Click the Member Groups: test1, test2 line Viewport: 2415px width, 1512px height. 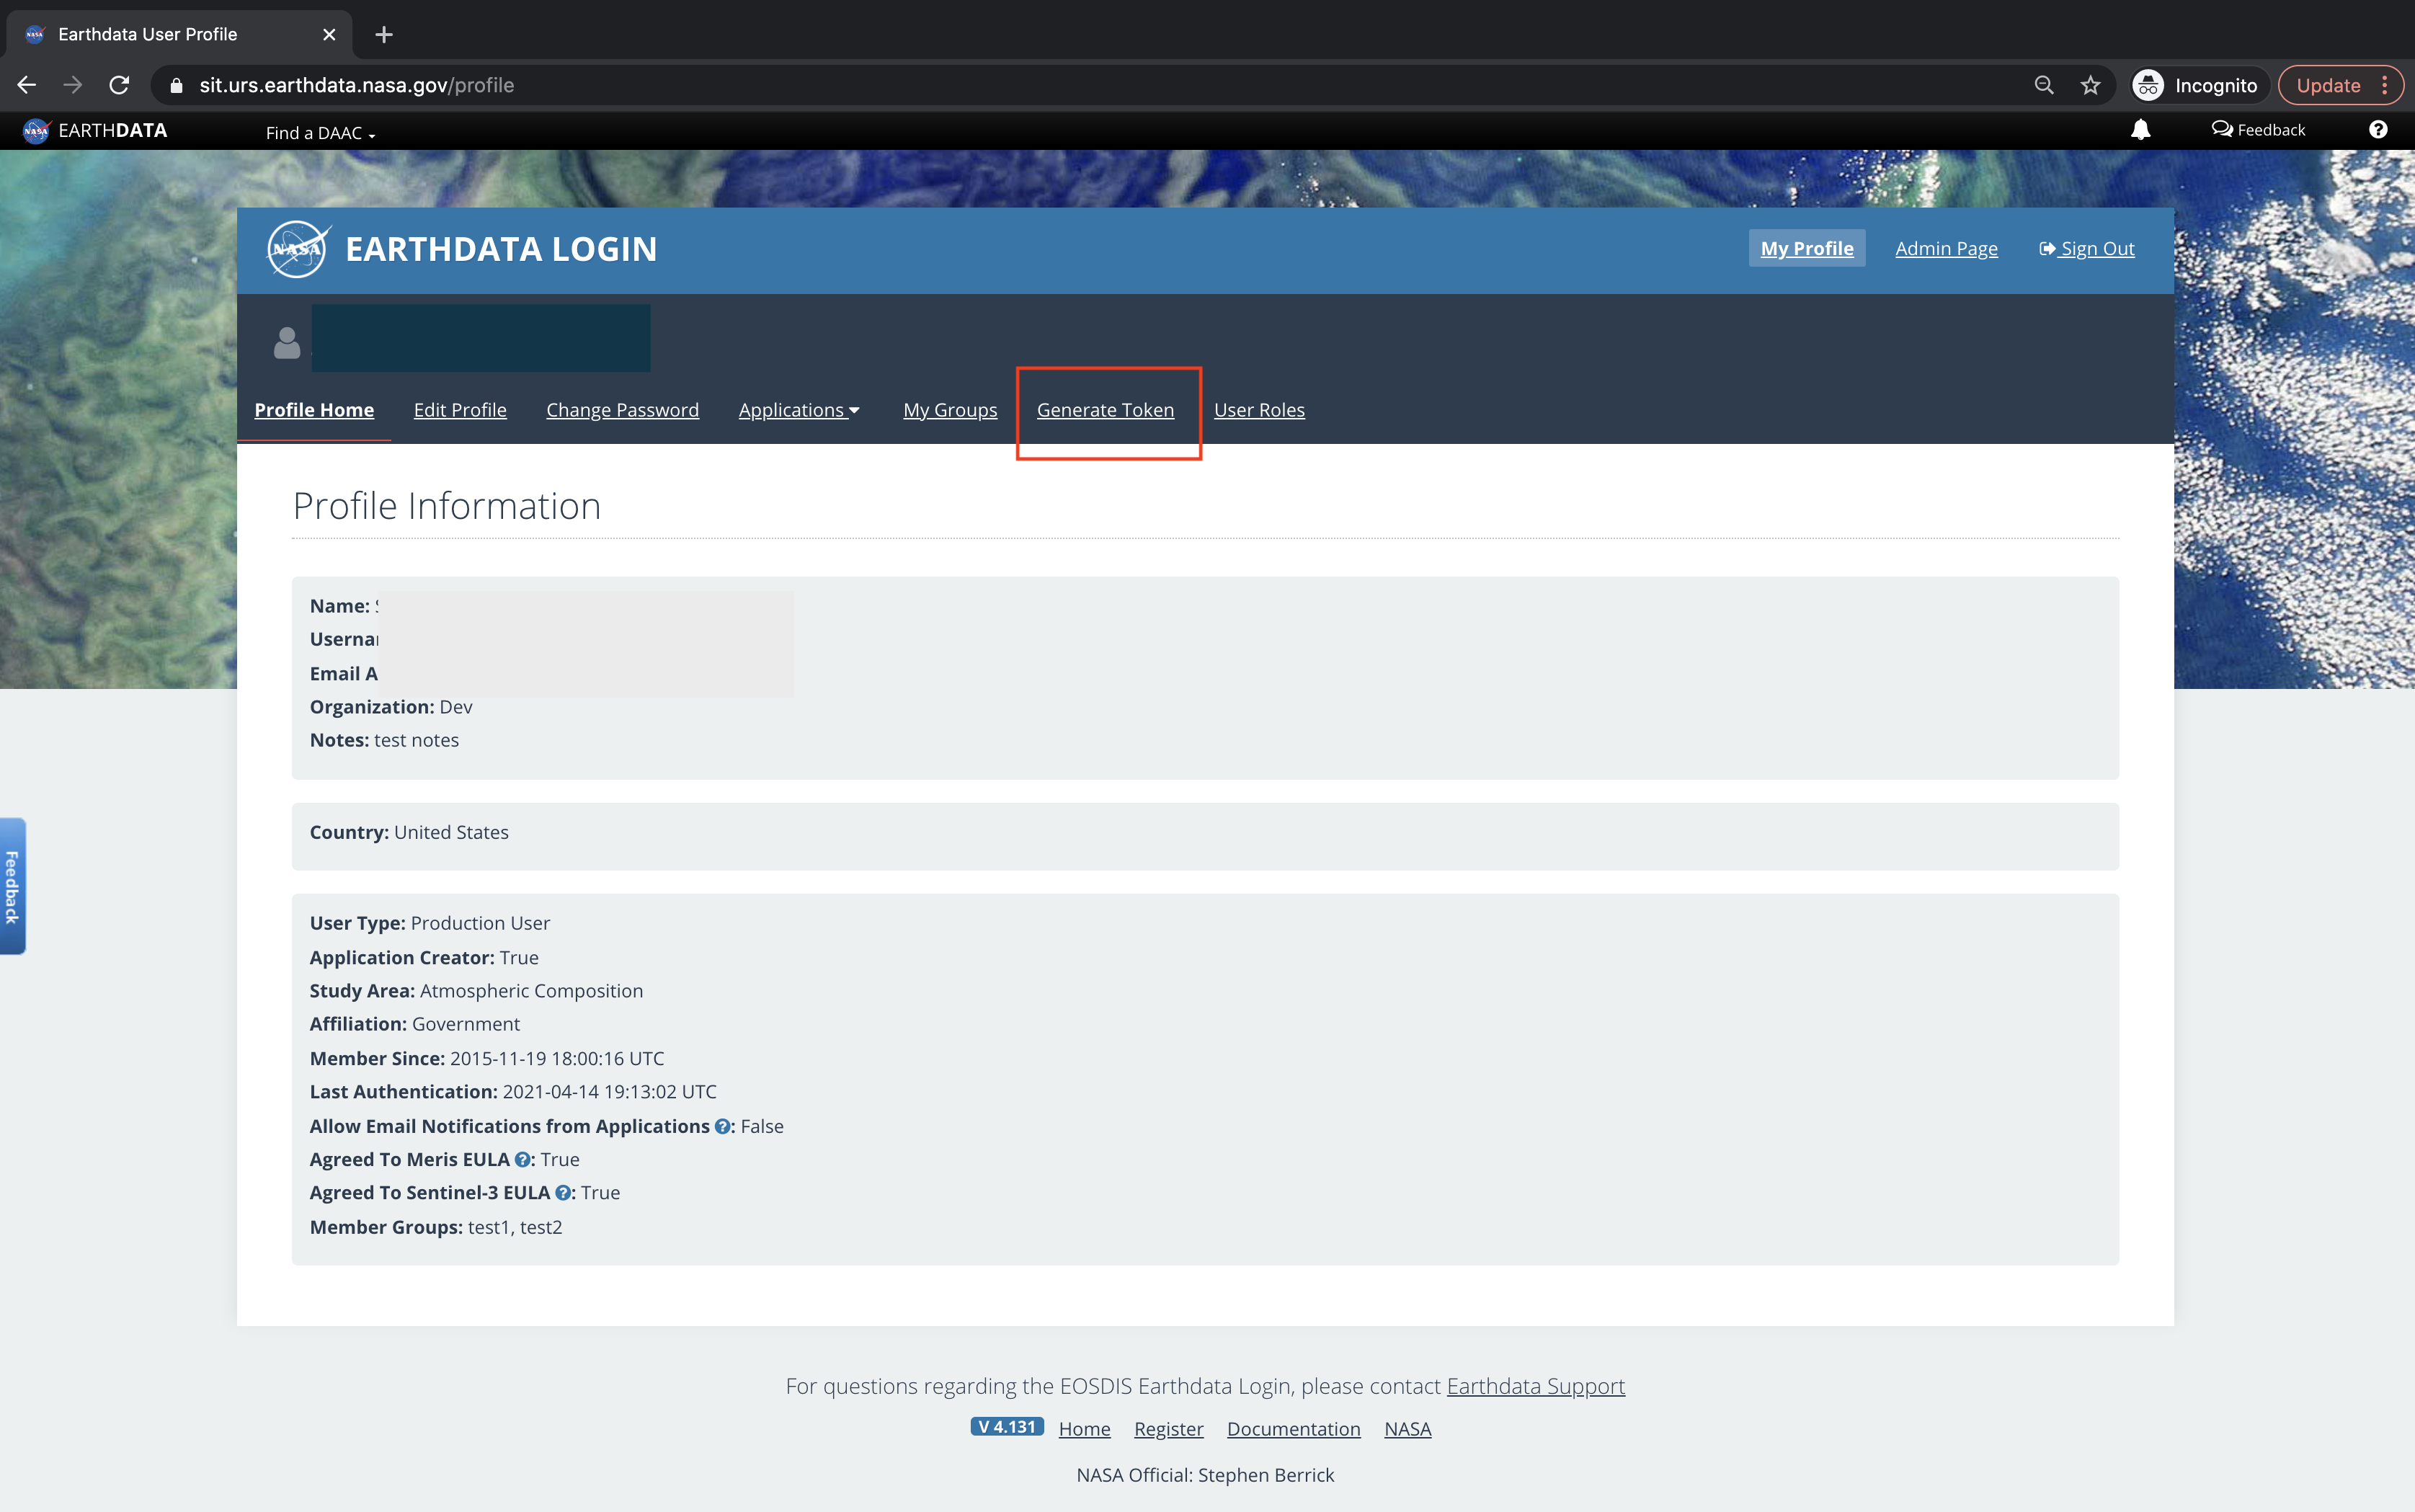(436, 1227)
